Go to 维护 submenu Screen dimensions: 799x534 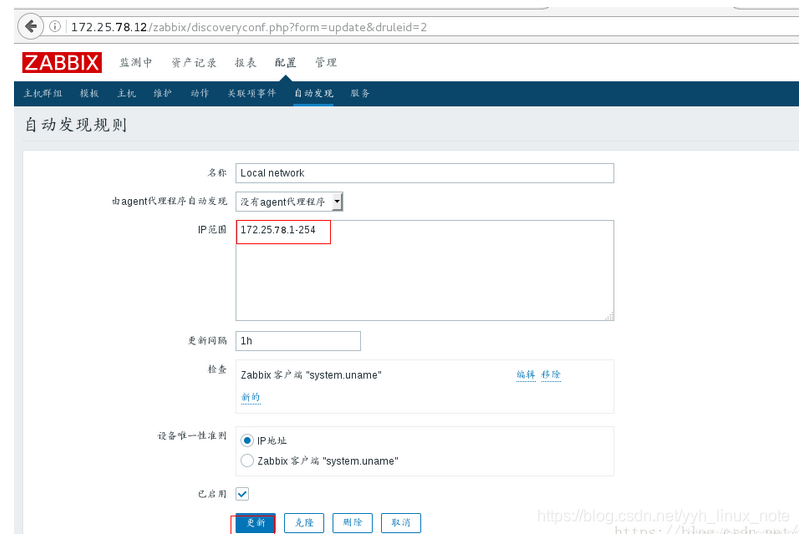click(163, 93)
